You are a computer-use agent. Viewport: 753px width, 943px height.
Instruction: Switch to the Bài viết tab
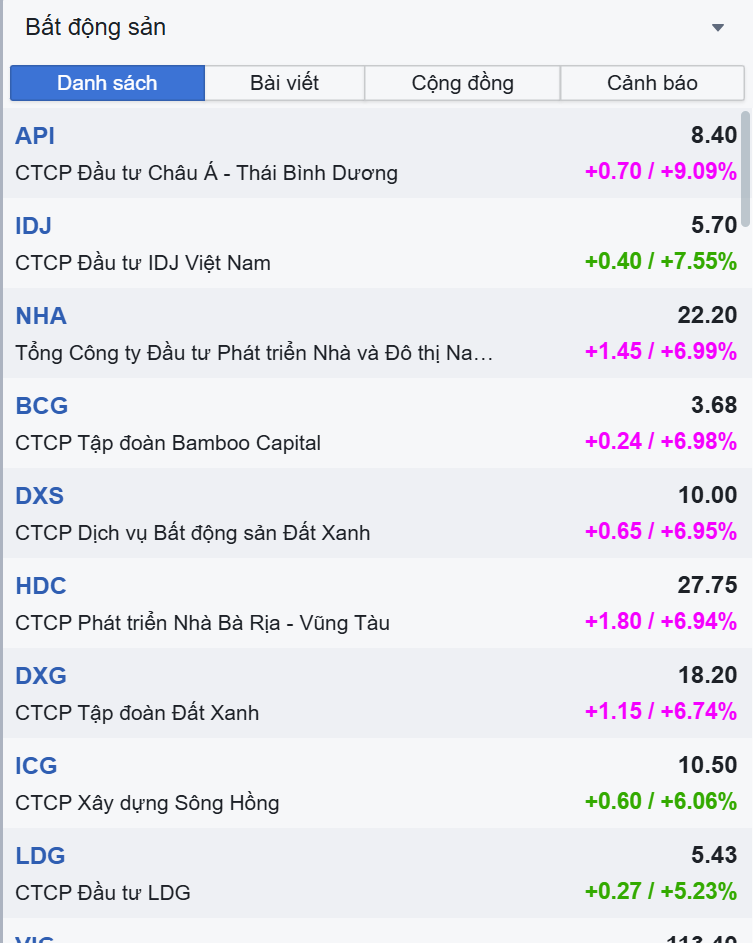pos(284,83)
